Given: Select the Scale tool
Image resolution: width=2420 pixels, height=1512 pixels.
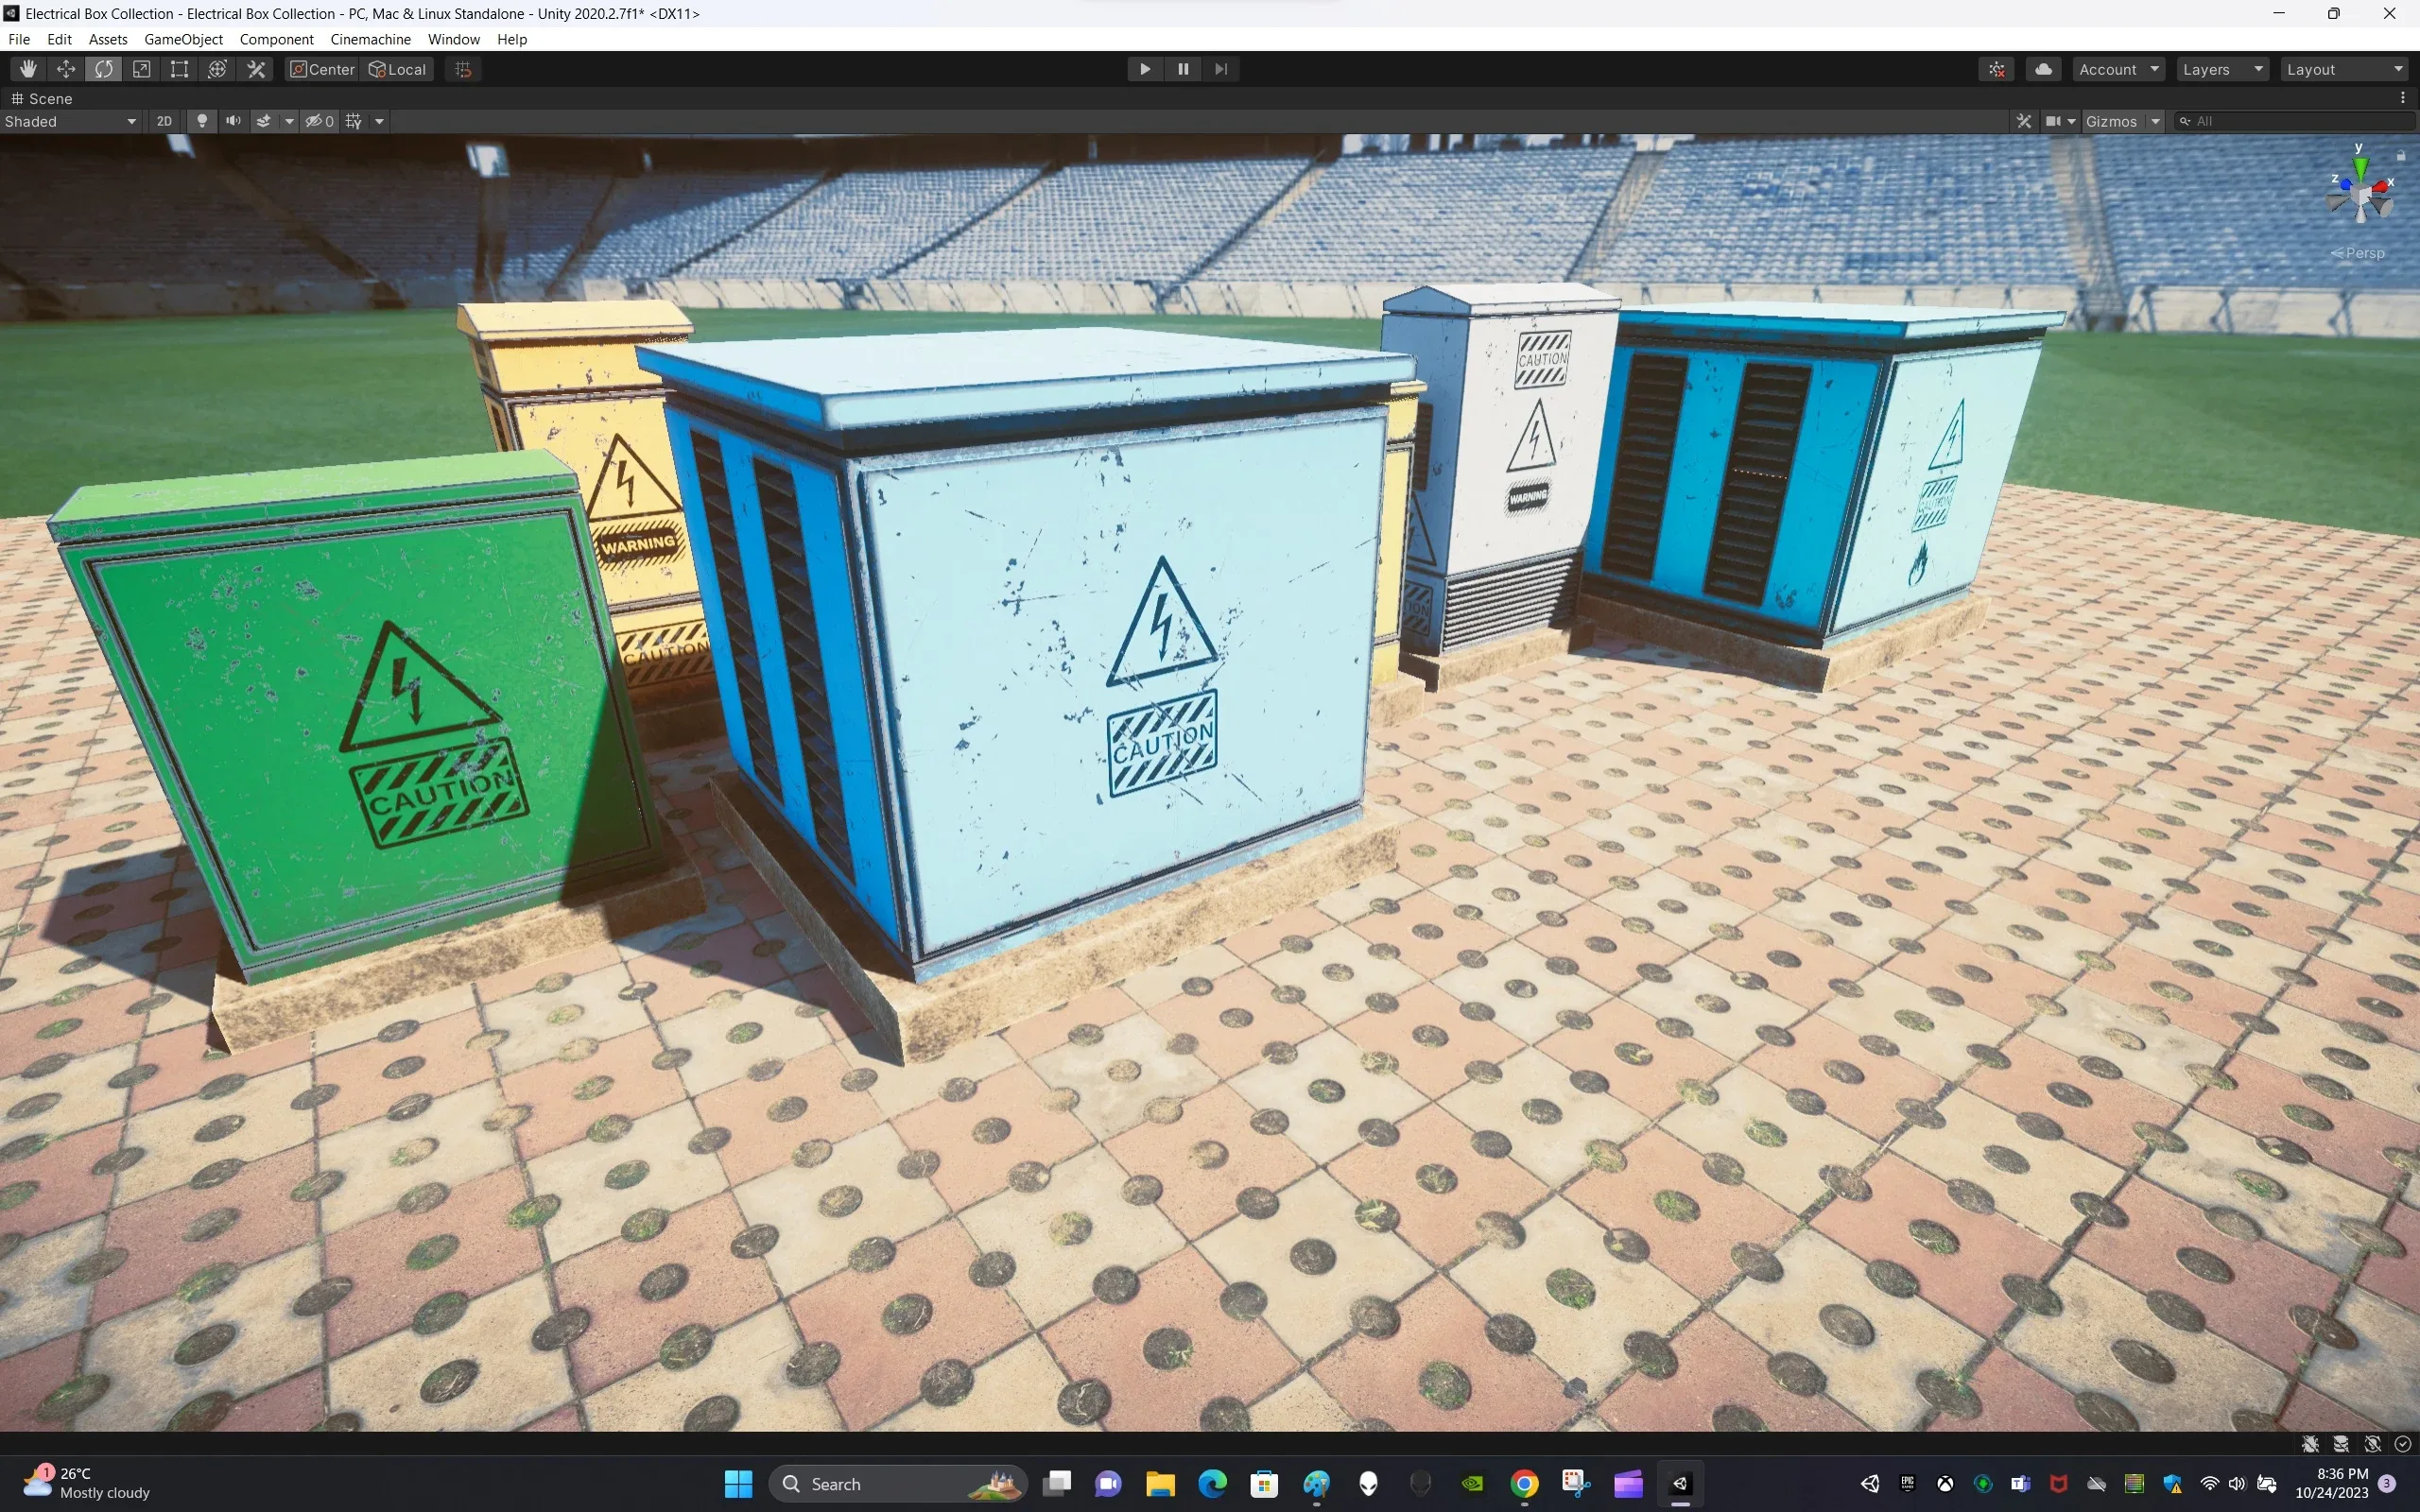Looking at the screenshot, I should (x=142, y=69).
